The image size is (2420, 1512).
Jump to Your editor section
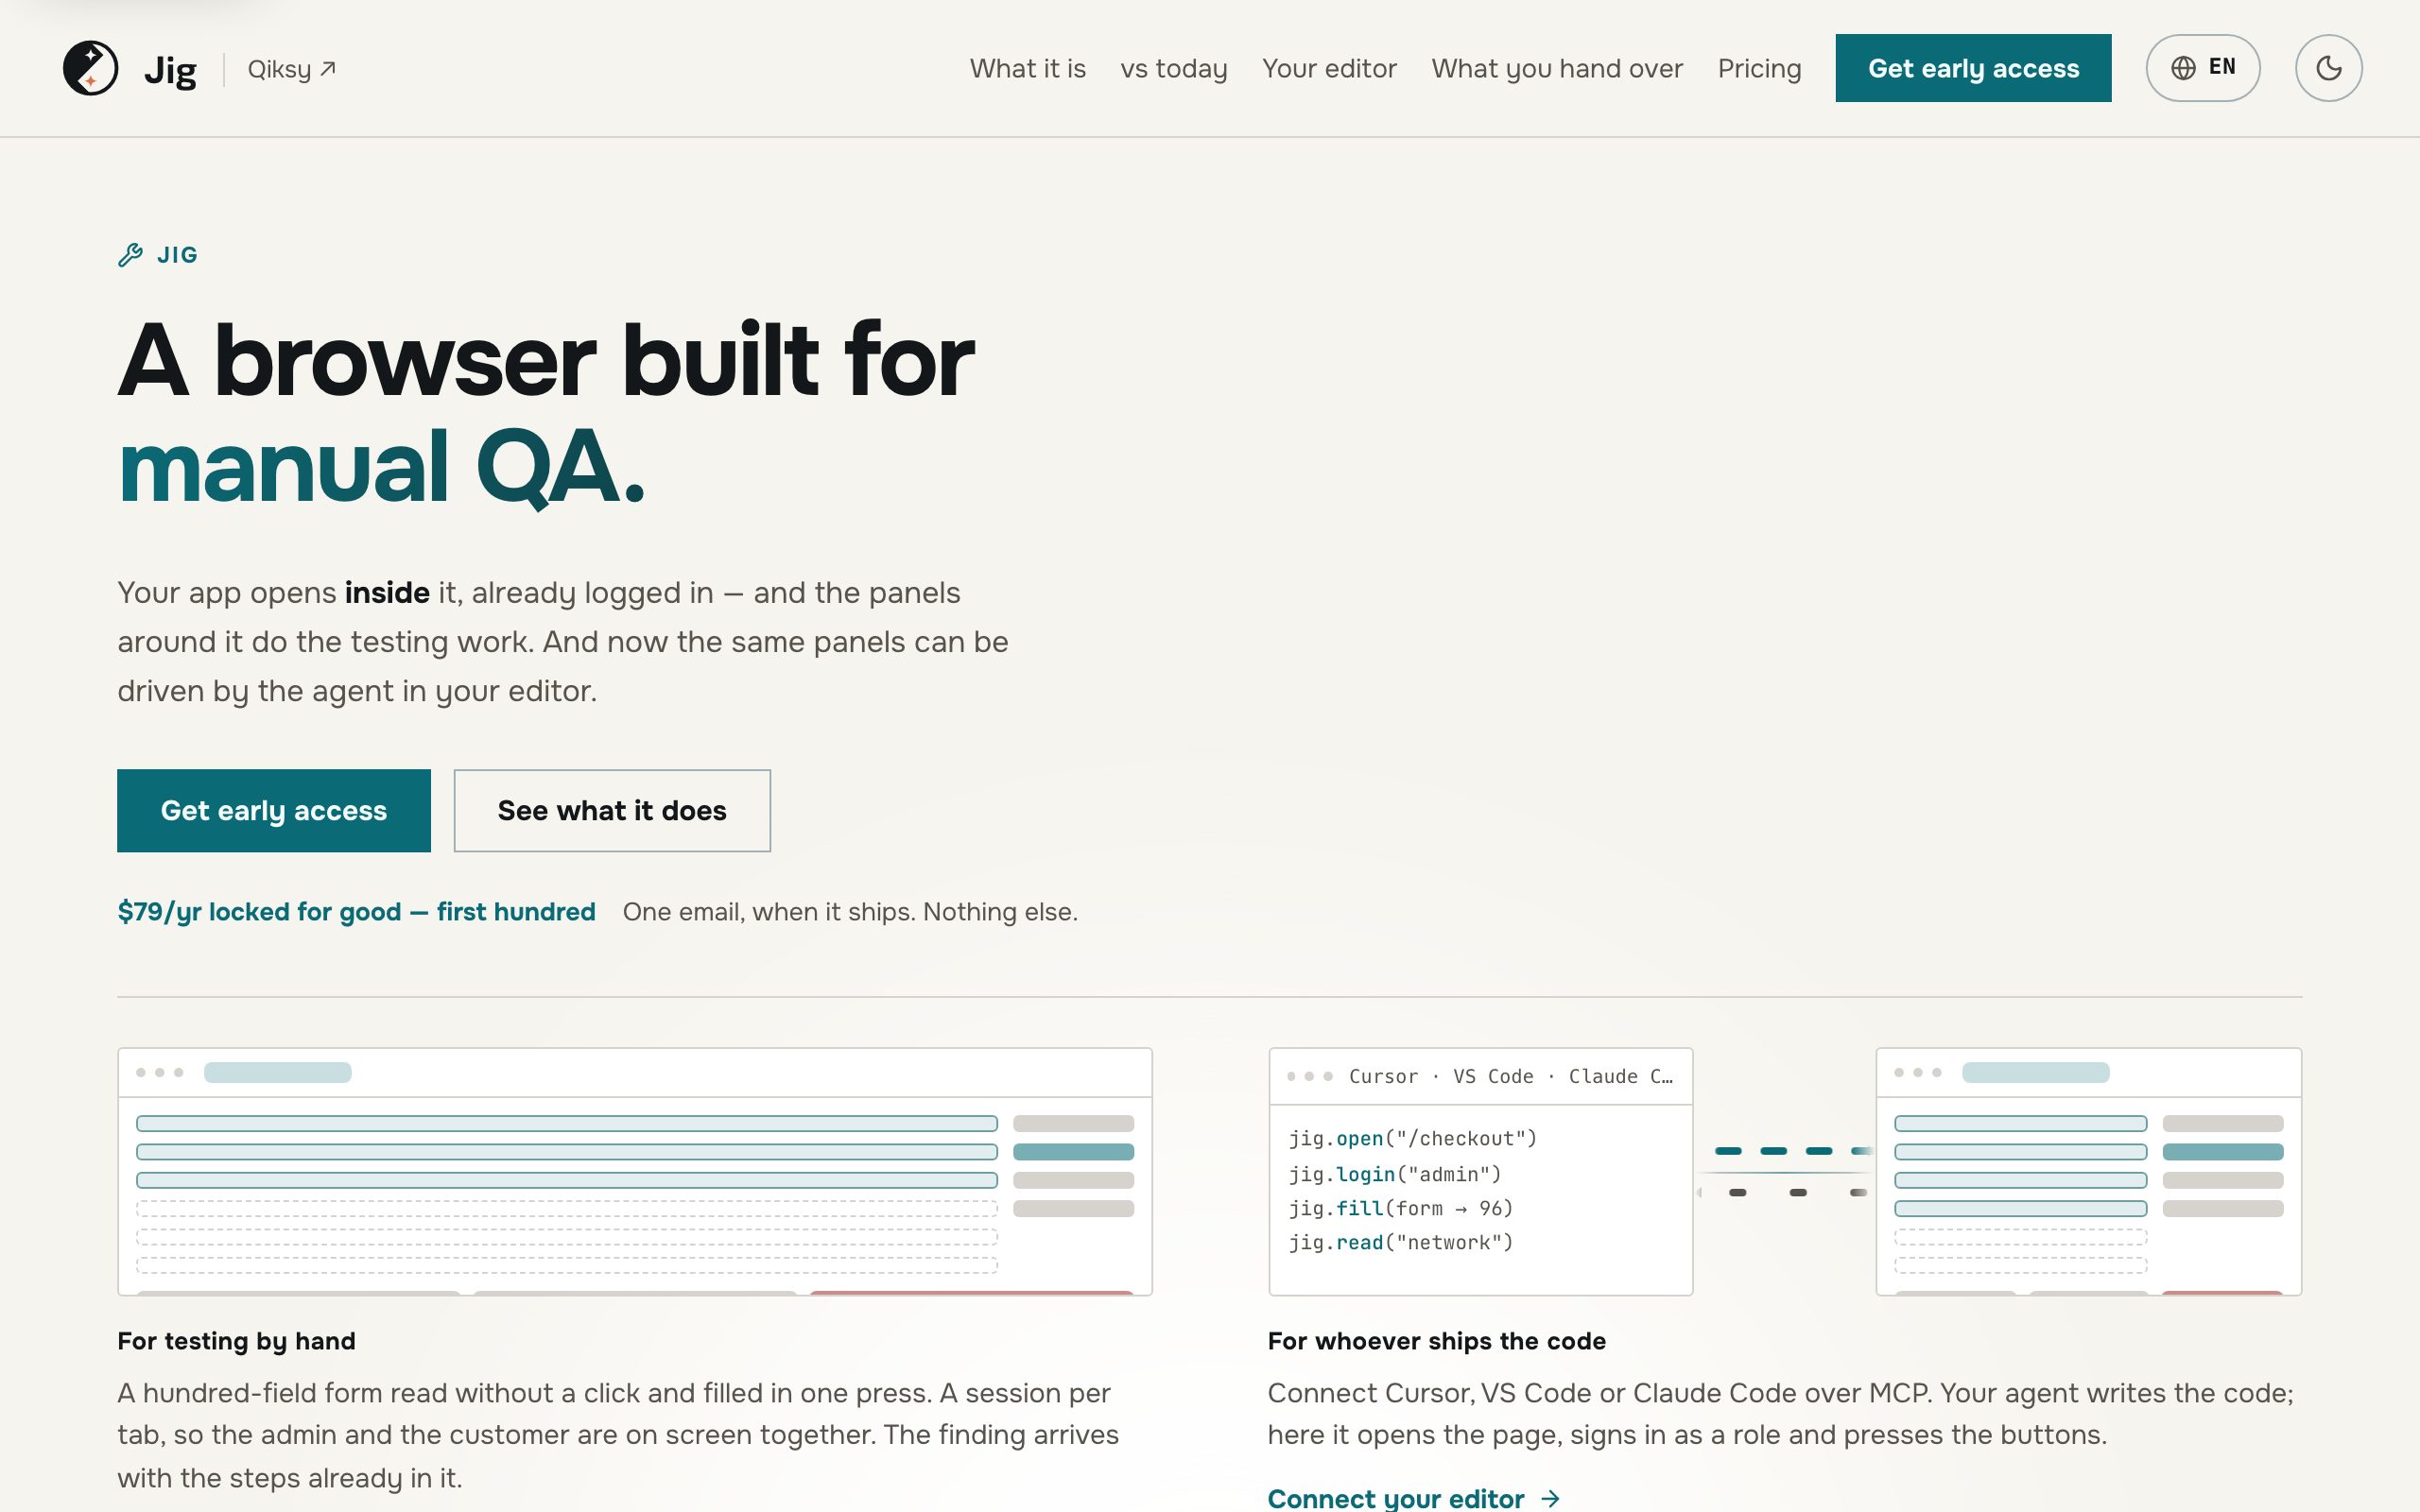click(x=1329, y=68)
